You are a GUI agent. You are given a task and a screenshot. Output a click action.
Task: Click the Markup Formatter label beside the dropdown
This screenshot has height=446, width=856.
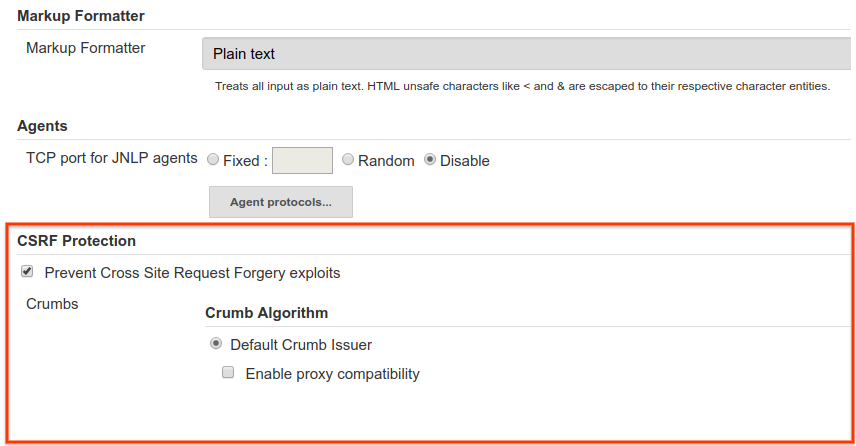click(86, 48)
